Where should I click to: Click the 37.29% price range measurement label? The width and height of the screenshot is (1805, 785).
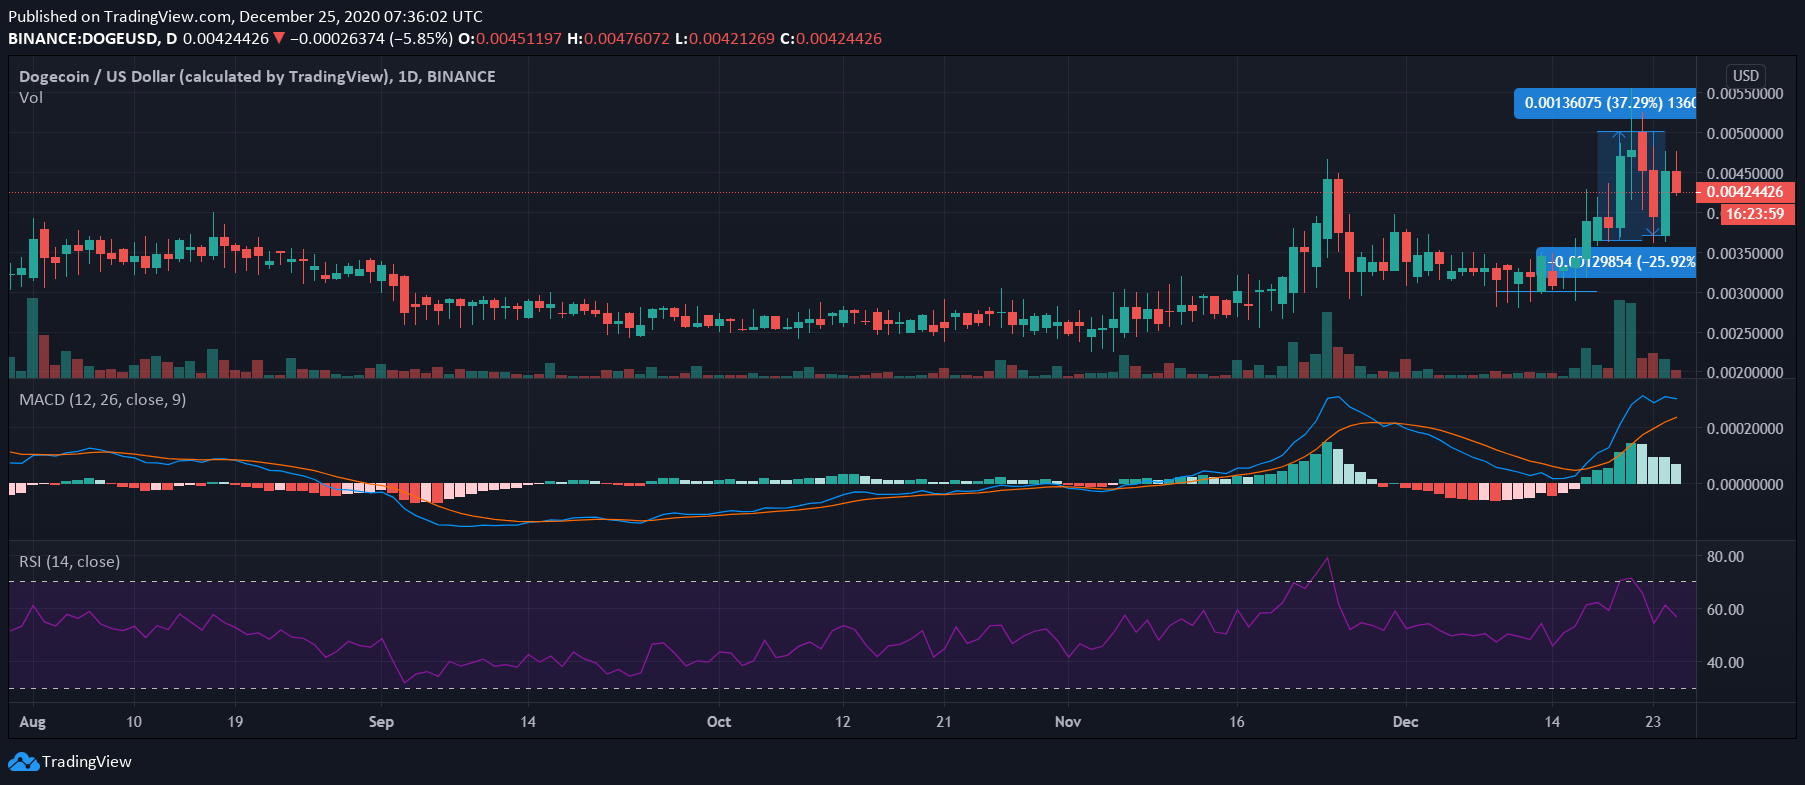tap(1605, 103)
